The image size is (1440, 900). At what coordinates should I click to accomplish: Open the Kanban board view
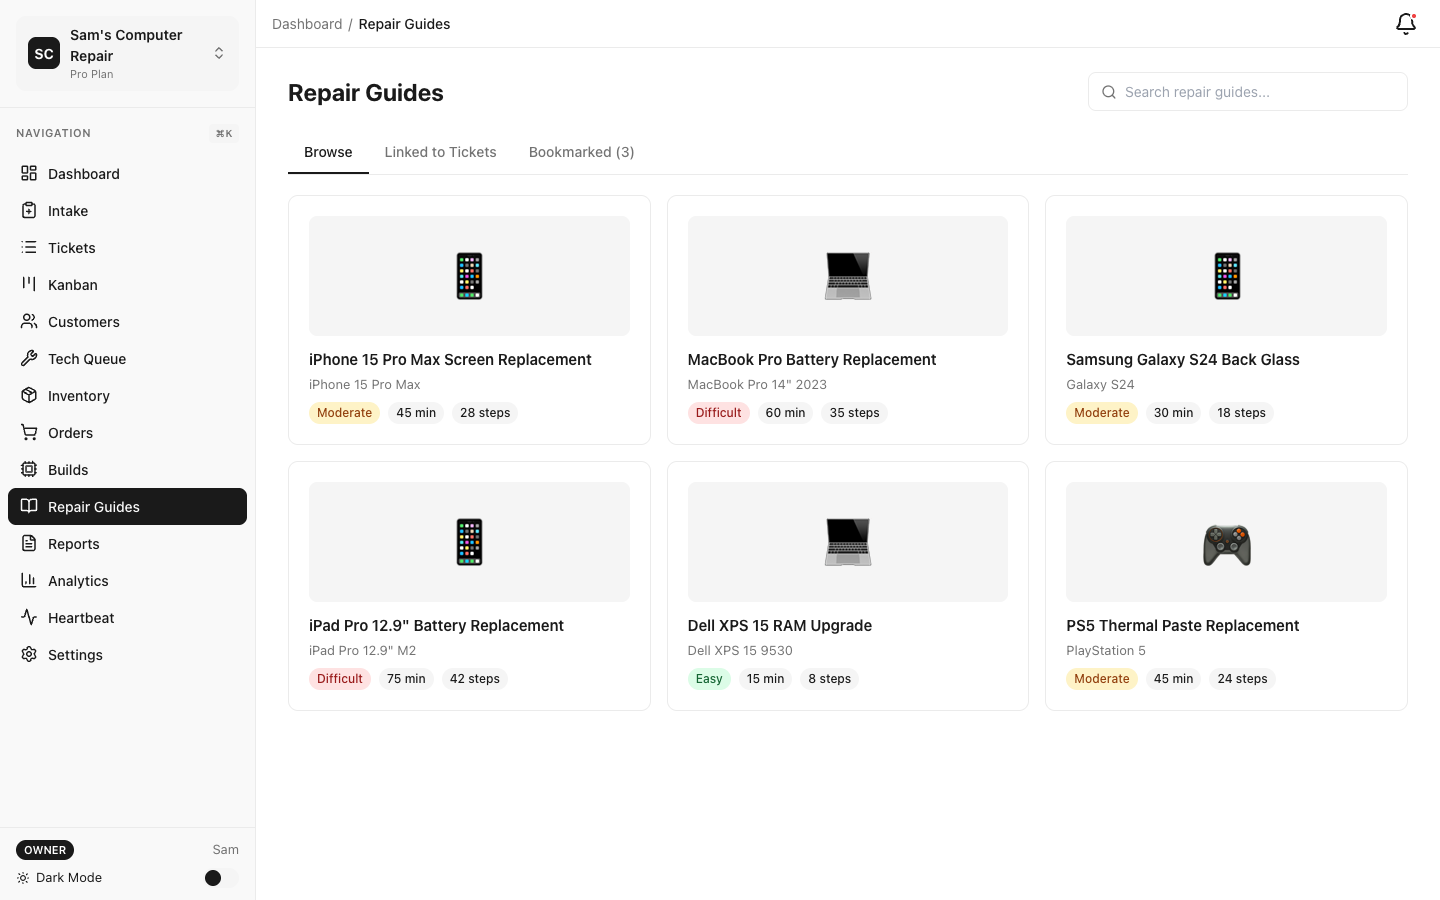pos(72,284)
